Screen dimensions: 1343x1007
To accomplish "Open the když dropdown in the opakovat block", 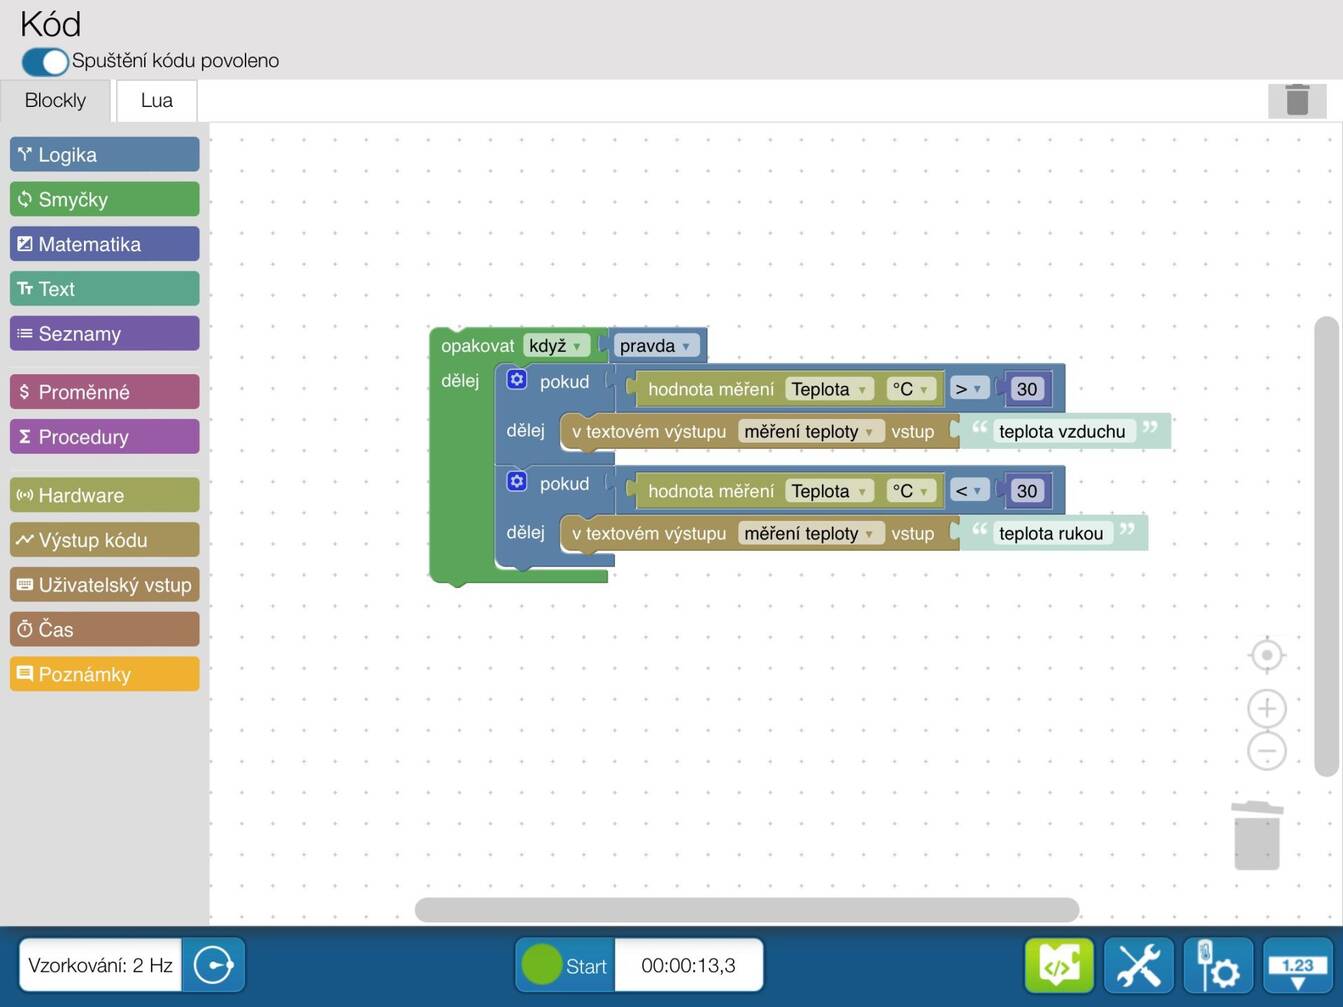I will coord(555,346).
